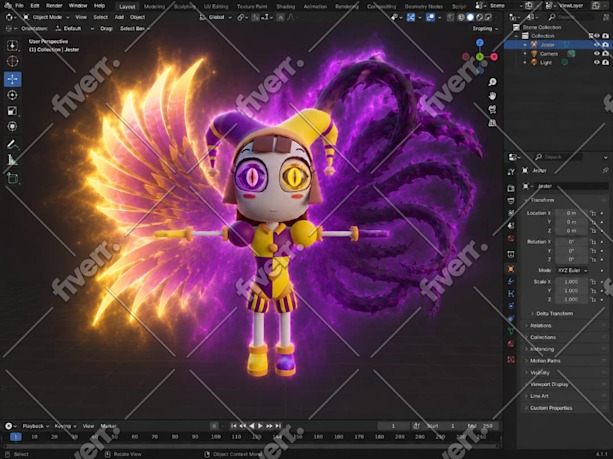Disable Jester in renders camera icon

[x=606, y=45]
